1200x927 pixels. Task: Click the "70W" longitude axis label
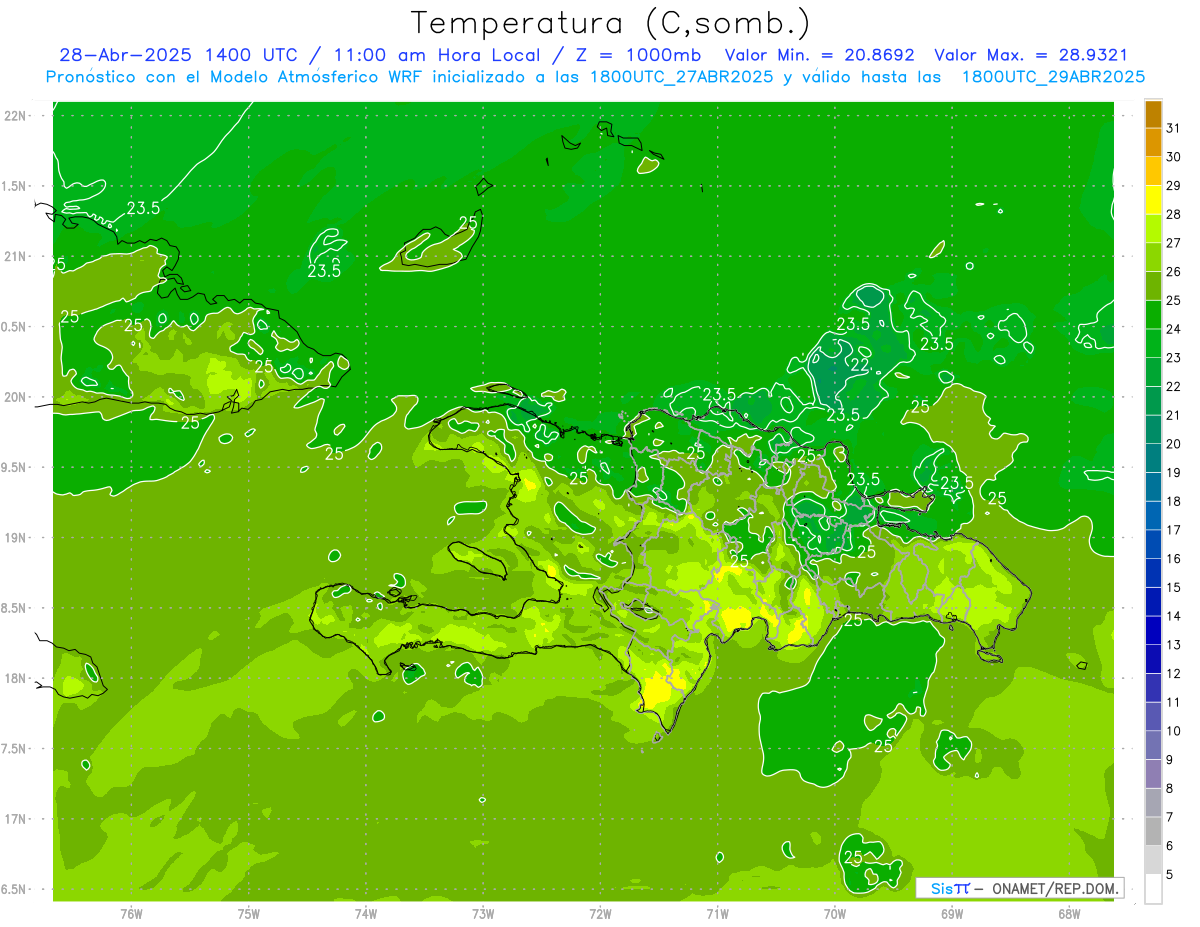(x=835, y=914)
